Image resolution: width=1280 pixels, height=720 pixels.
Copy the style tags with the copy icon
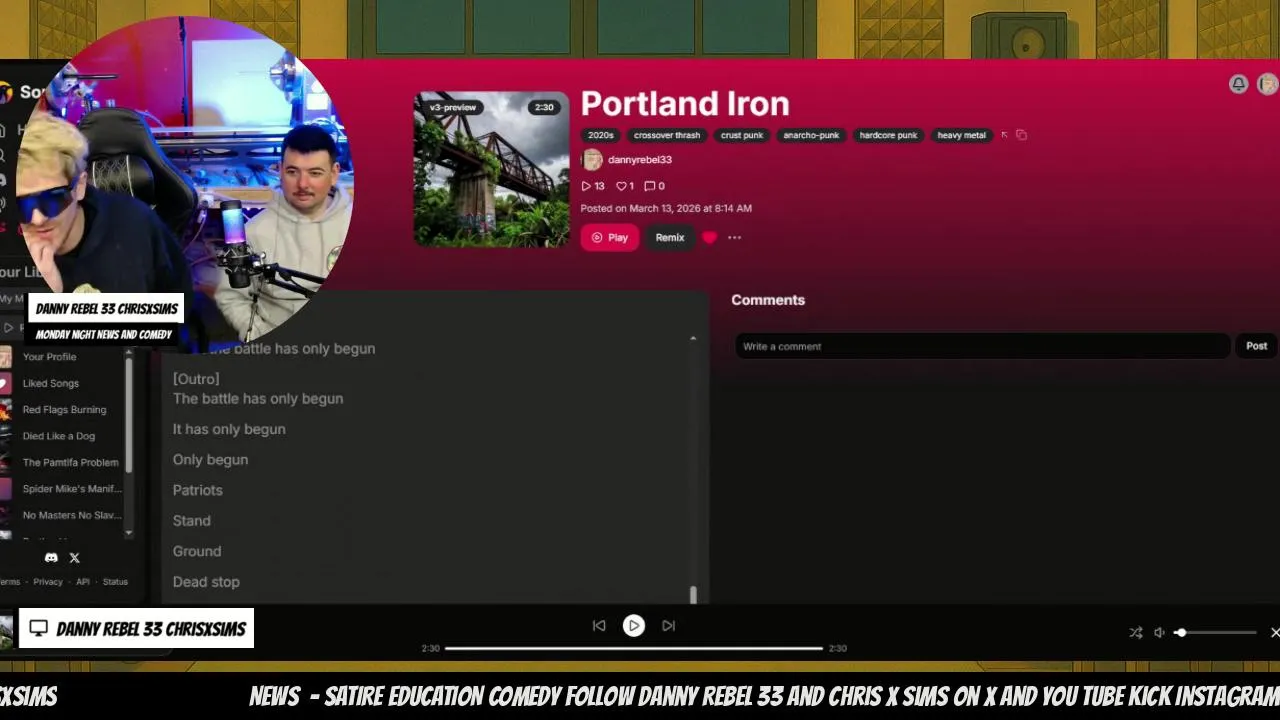click(x=1021, y=135)
